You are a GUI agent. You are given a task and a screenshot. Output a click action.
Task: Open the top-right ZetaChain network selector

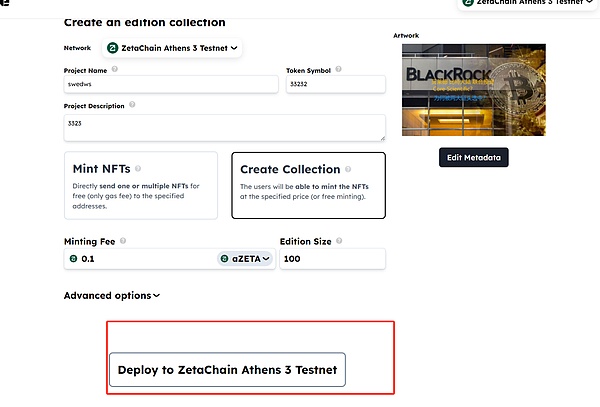(525, 4)
